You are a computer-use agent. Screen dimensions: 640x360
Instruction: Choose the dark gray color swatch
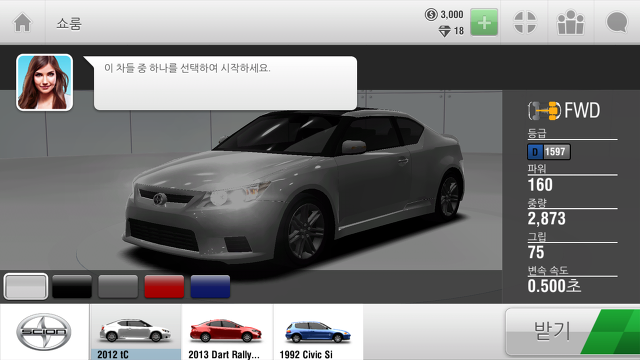click(118, 287)
